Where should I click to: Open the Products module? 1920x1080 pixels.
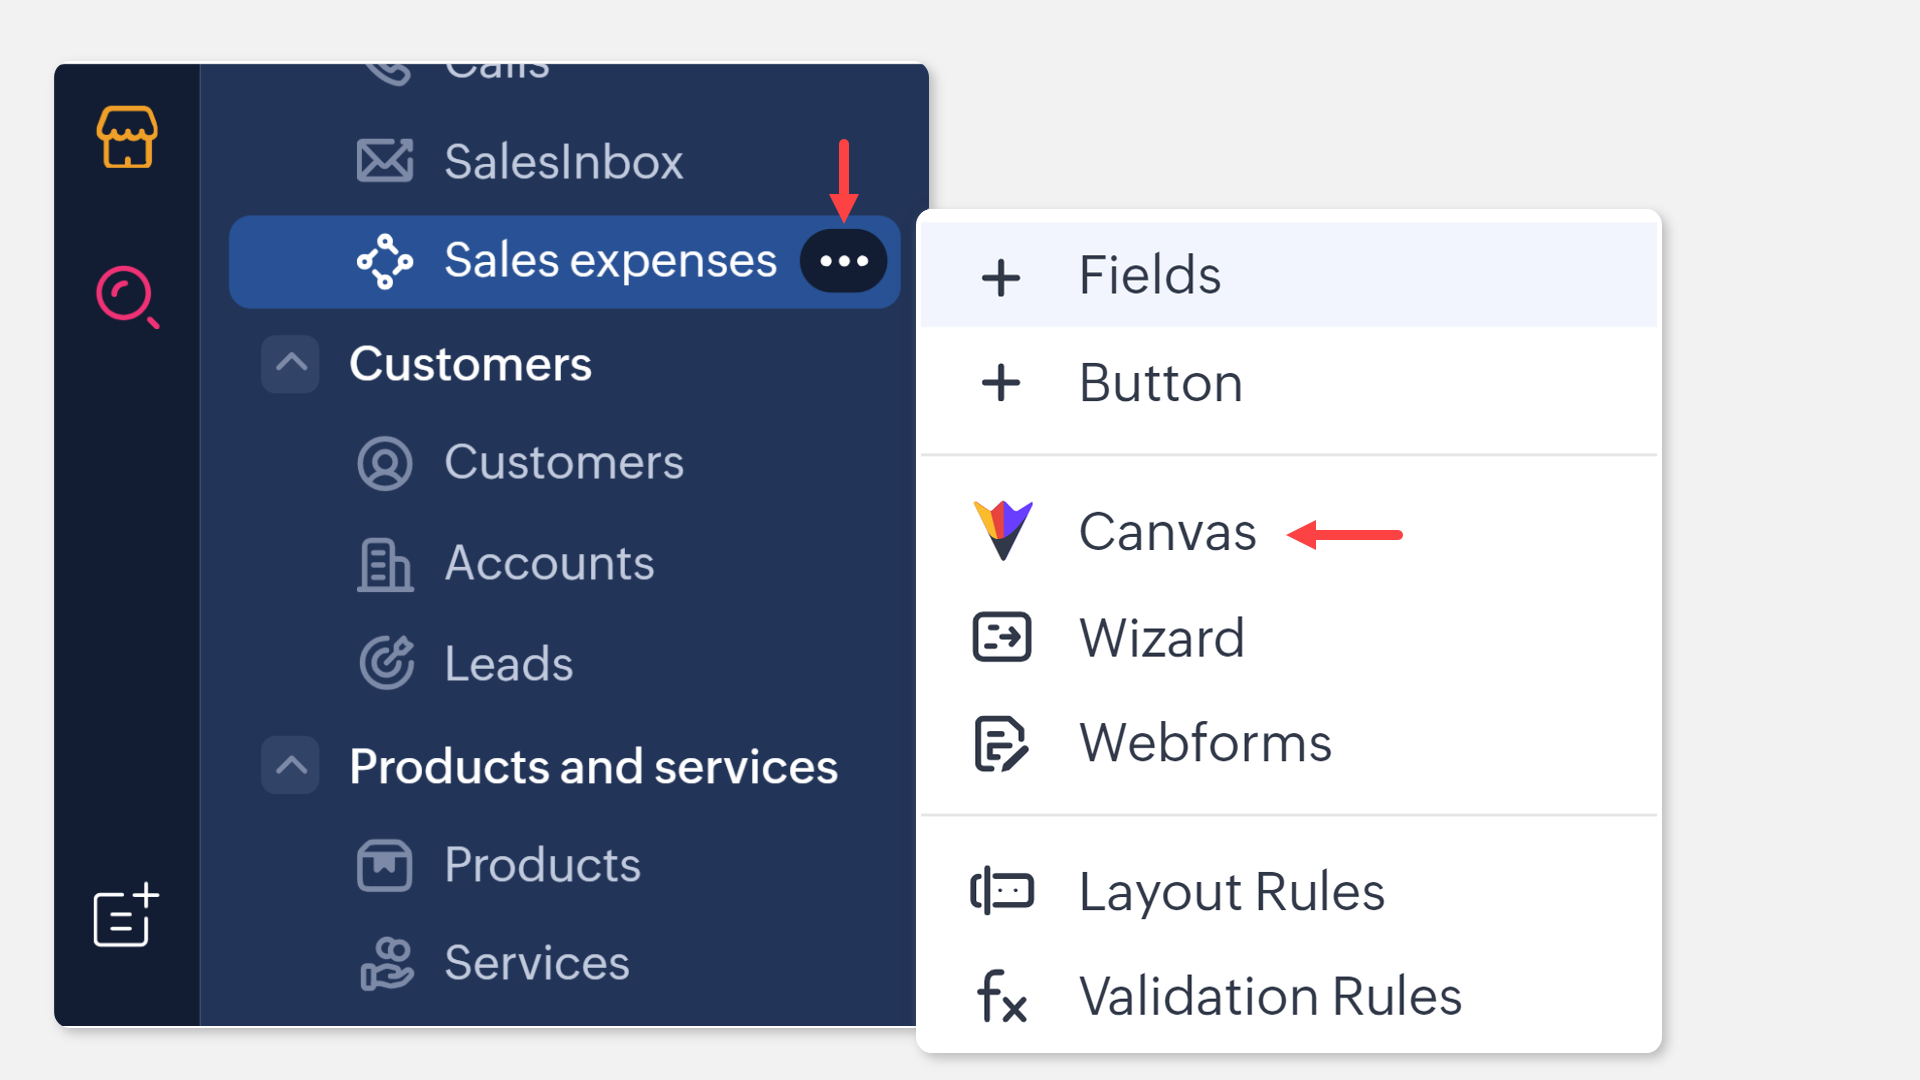click(x=542, y=865)
